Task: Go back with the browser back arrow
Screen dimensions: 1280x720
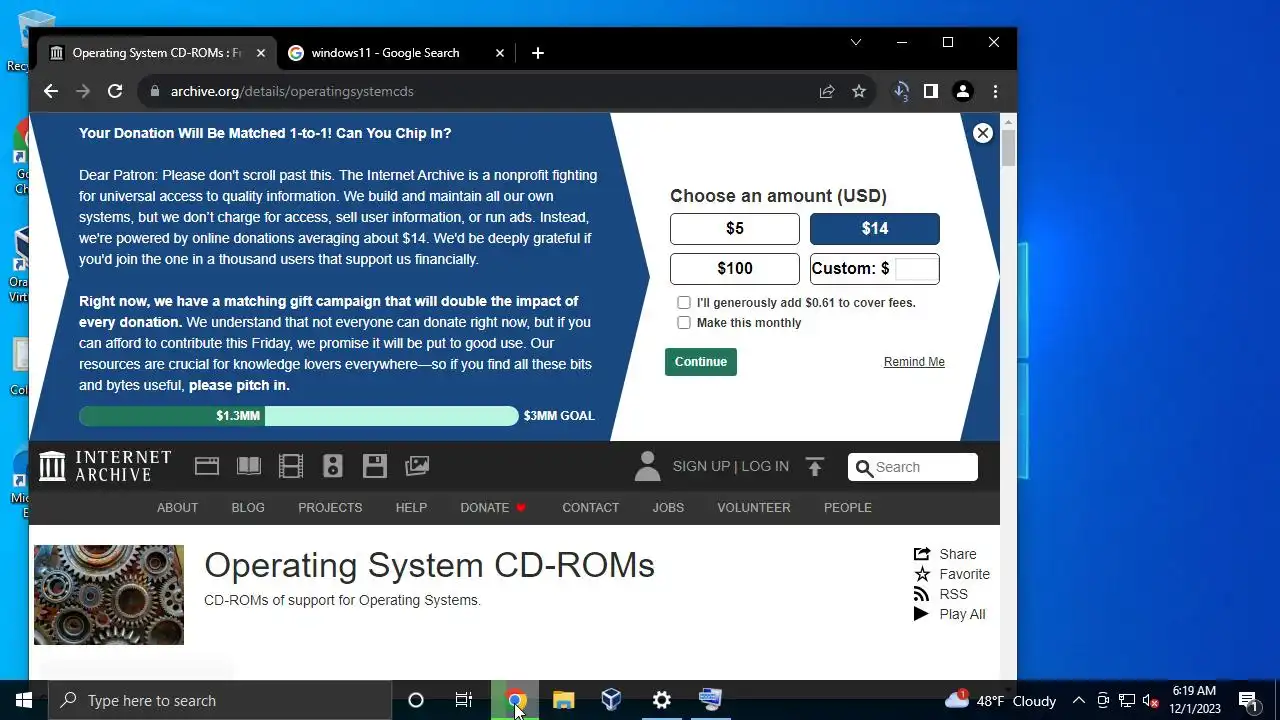Action: coord(51,91)
